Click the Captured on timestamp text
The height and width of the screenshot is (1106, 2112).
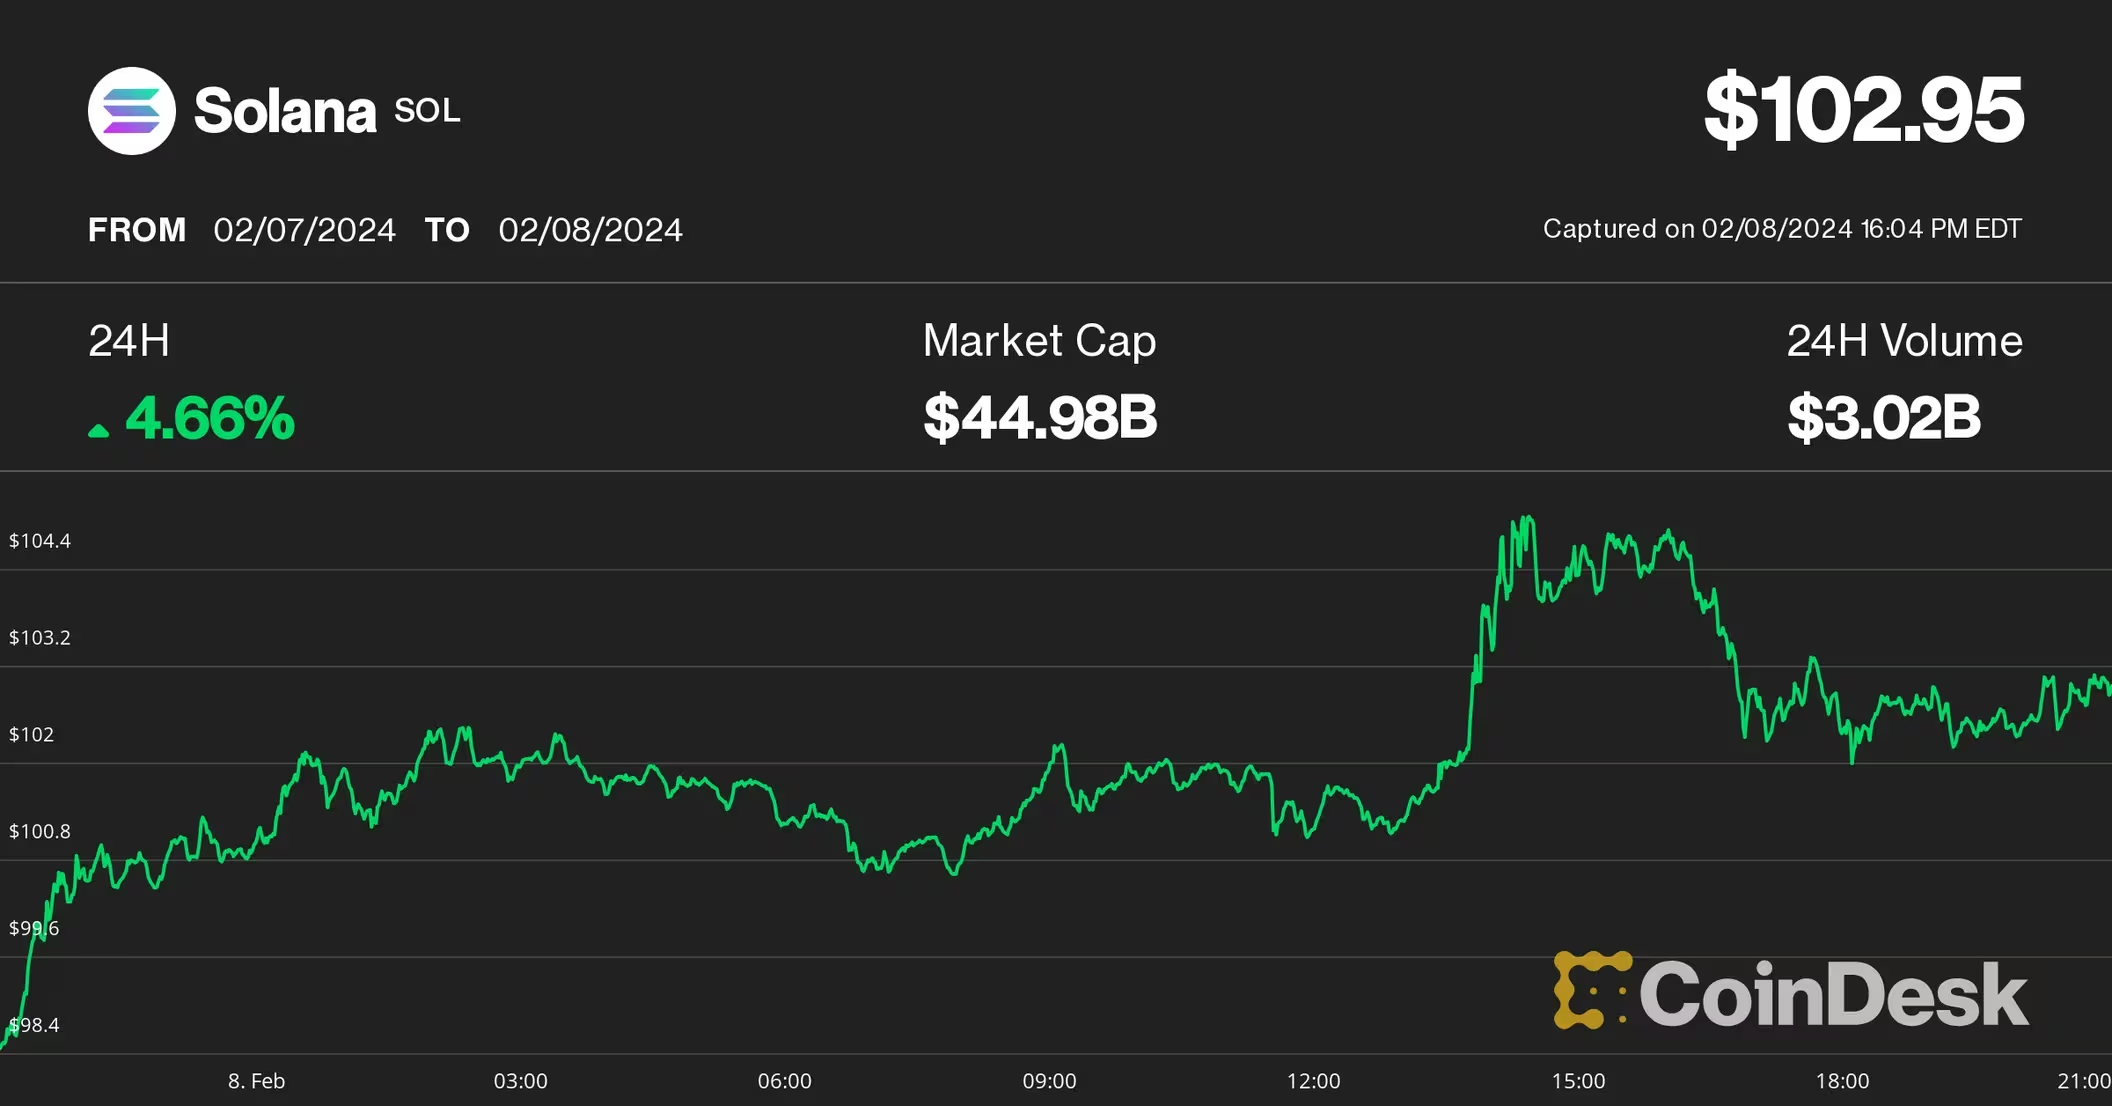click(x=1782, y=229)
